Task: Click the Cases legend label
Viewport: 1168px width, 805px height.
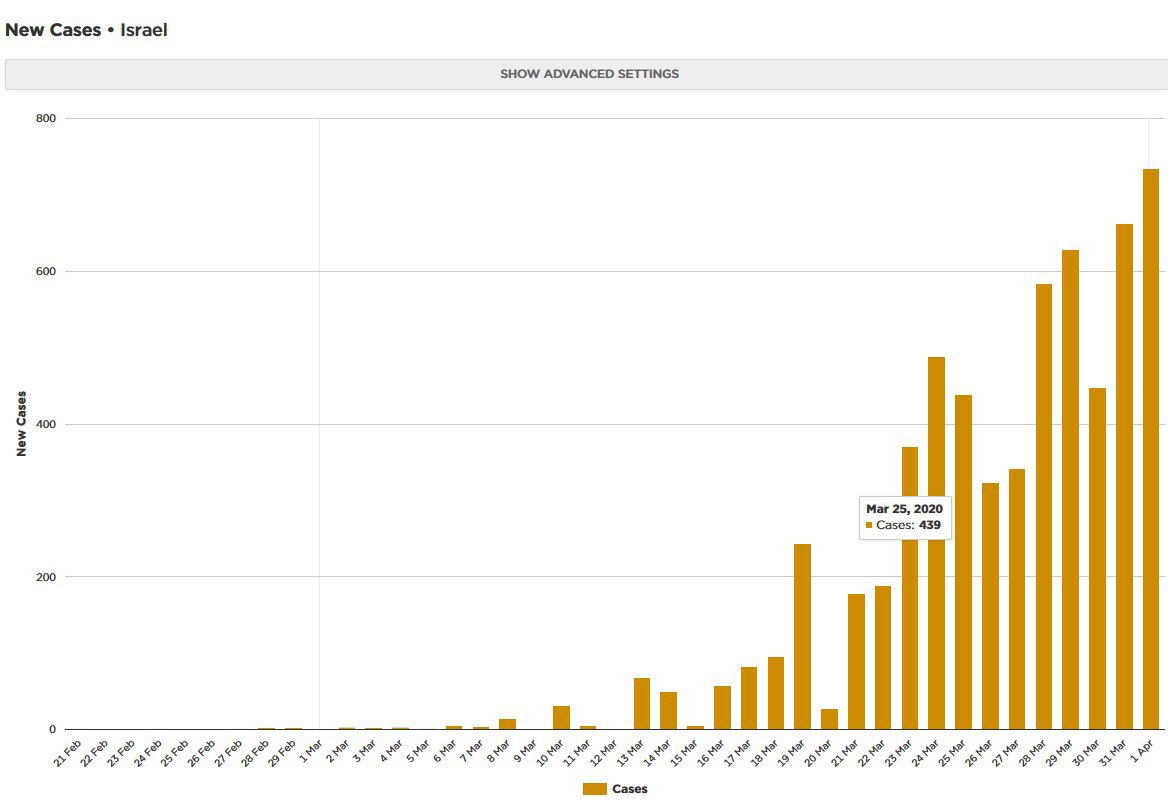Action: point(629,789)
